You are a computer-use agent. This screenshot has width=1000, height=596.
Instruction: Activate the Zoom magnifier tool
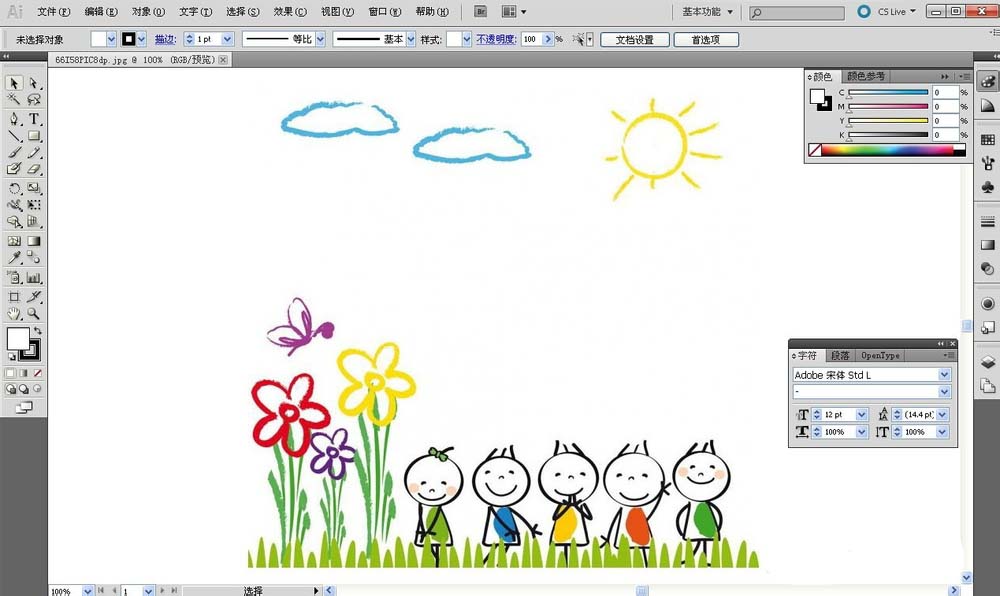click(x=34, y=314)
